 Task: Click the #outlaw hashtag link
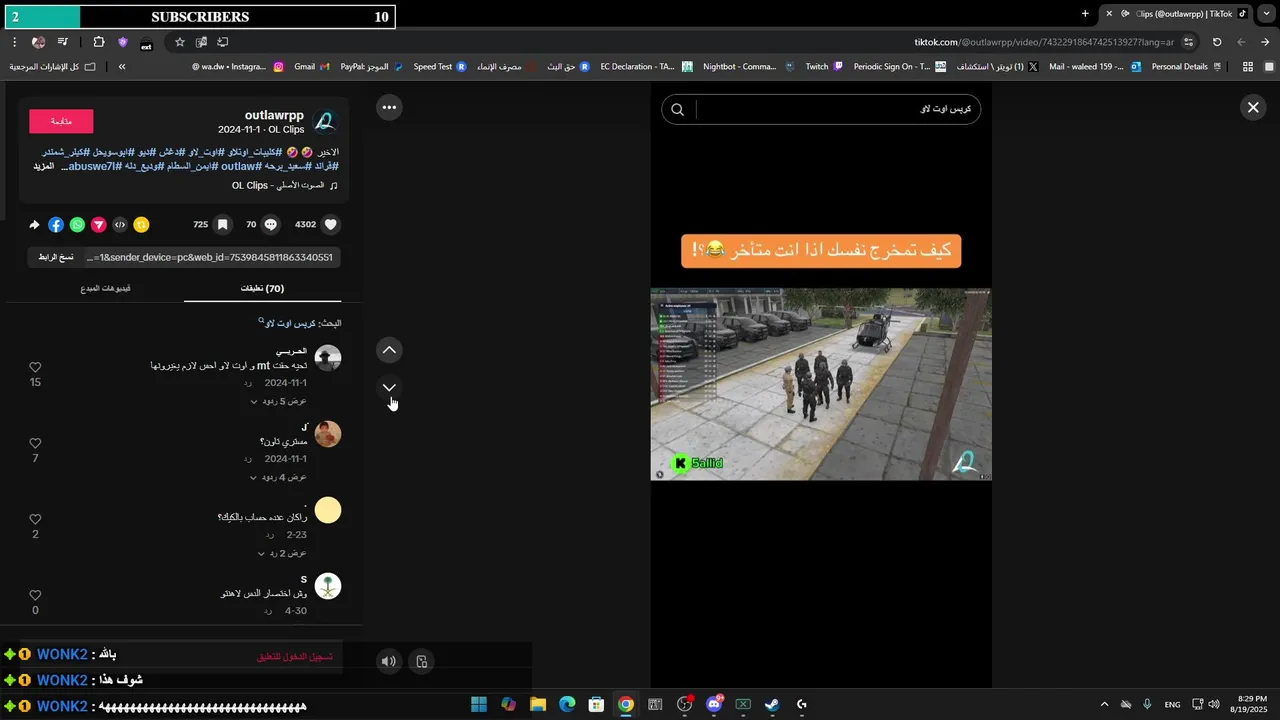click(241, 166)
